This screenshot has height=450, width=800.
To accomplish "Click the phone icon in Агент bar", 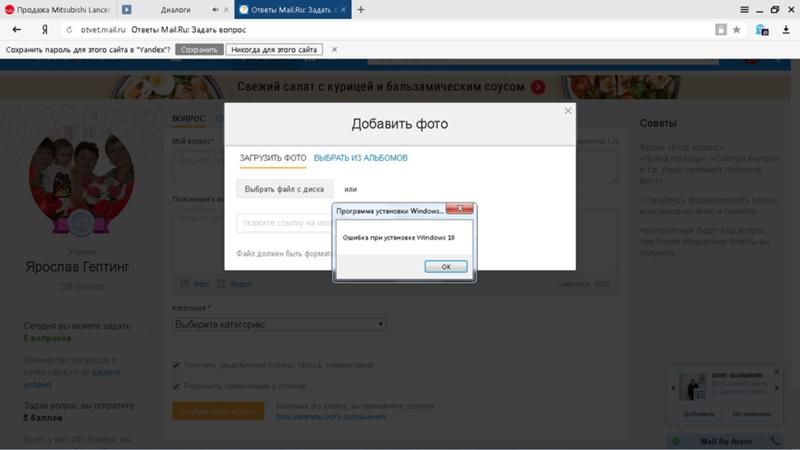I will (775, 441).
